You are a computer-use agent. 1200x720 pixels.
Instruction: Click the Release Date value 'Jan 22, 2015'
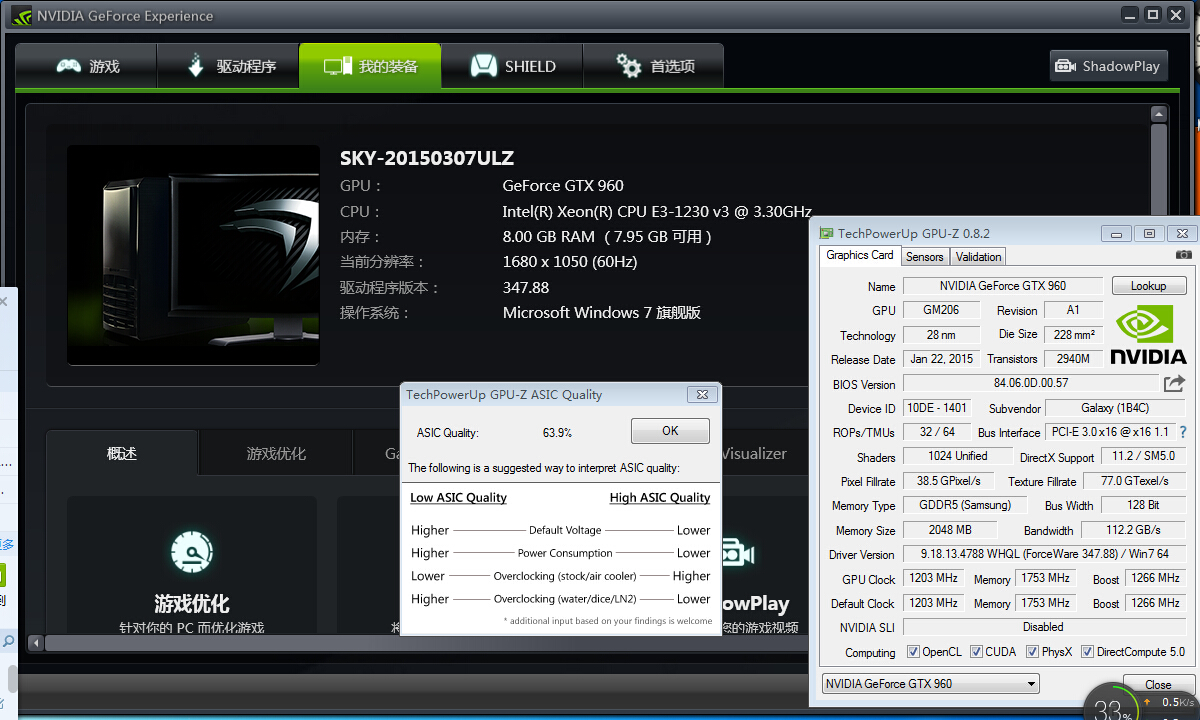tap(941, 359)
